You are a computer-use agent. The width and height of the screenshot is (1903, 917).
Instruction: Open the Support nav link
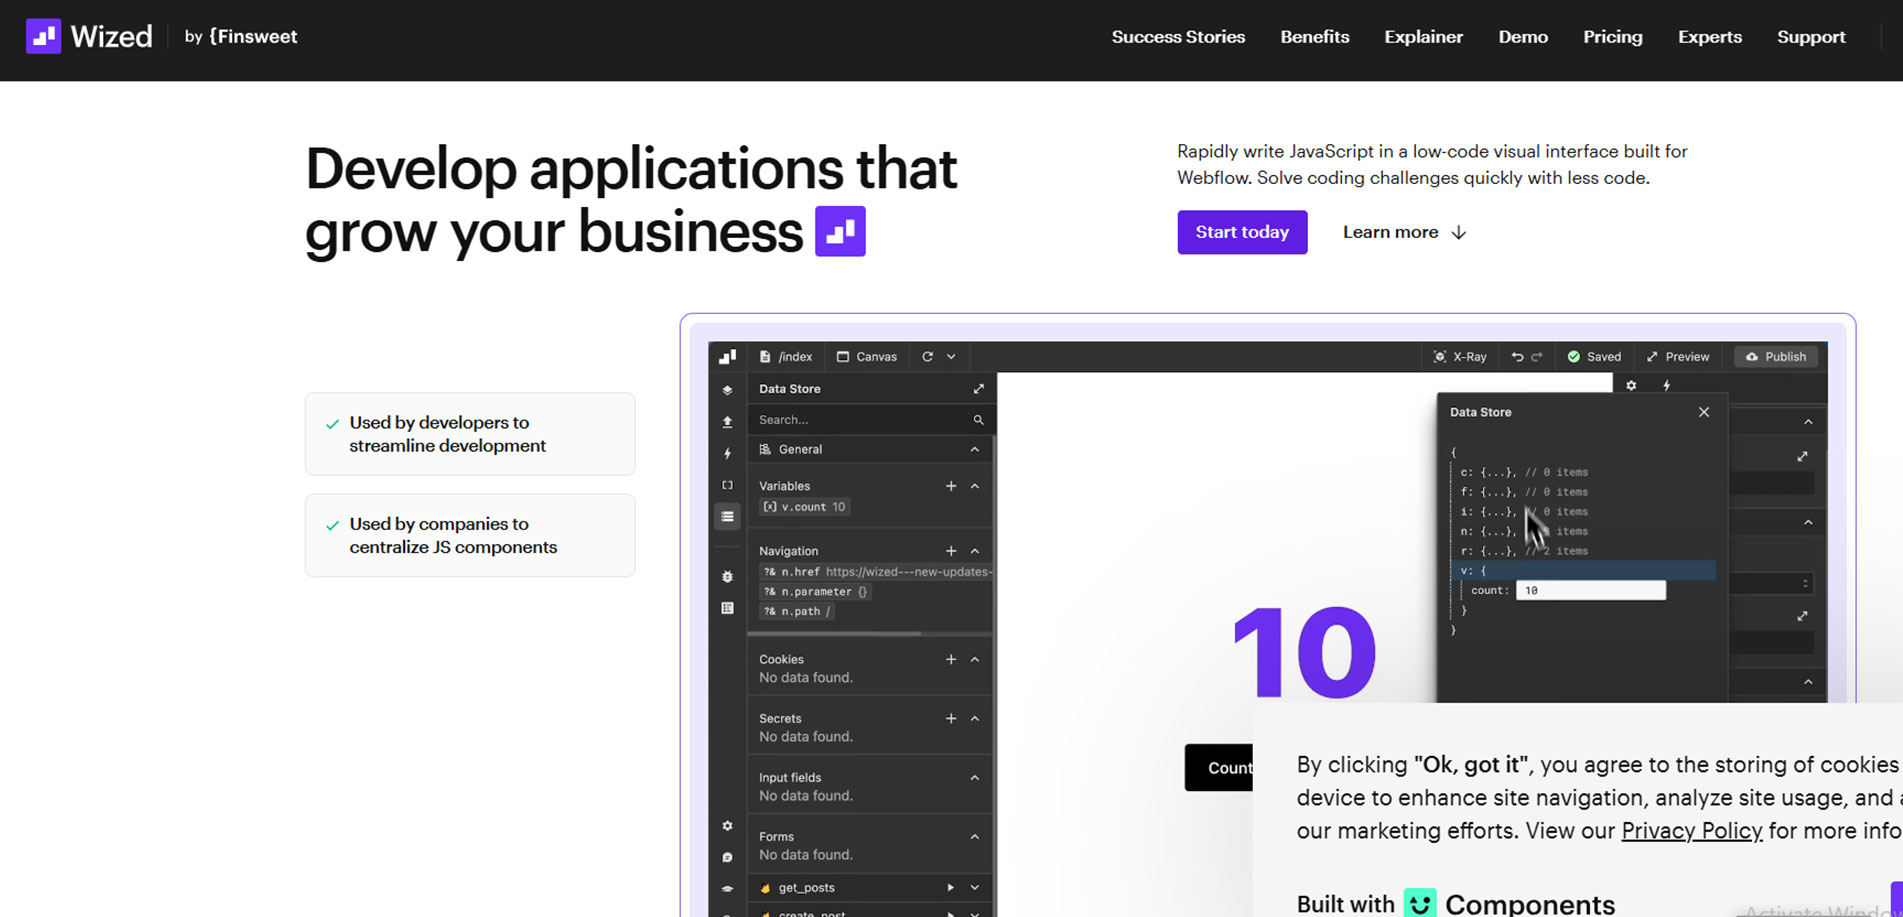click(x=1811, y=37)
